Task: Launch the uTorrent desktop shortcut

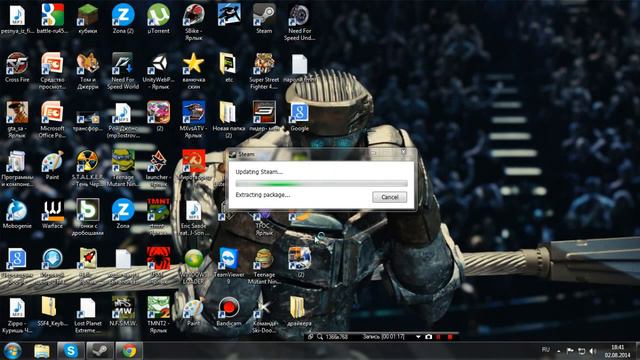Action: [158, 19]
